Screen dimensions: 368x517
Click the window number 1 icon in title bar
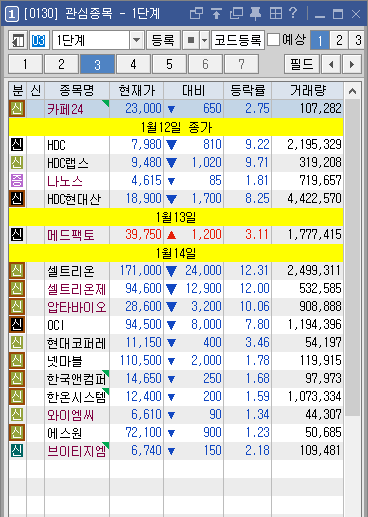click(12, 14)
